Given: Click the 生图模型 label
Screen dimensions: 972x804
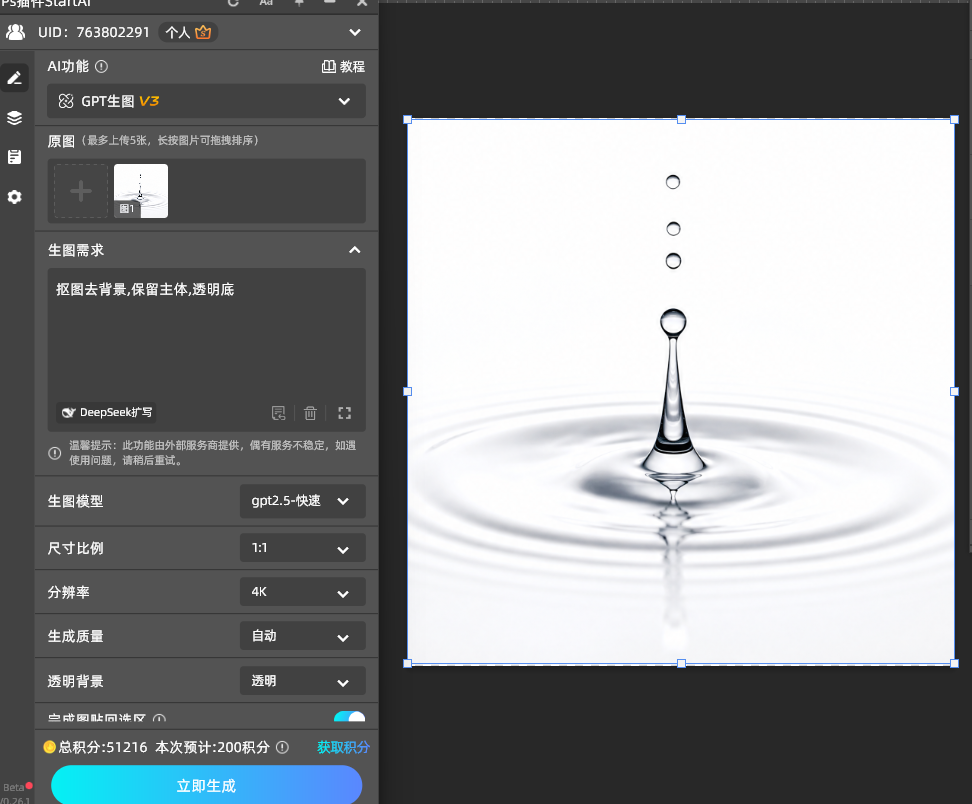Looking at the screenshot, I should [x=76, y=501].
